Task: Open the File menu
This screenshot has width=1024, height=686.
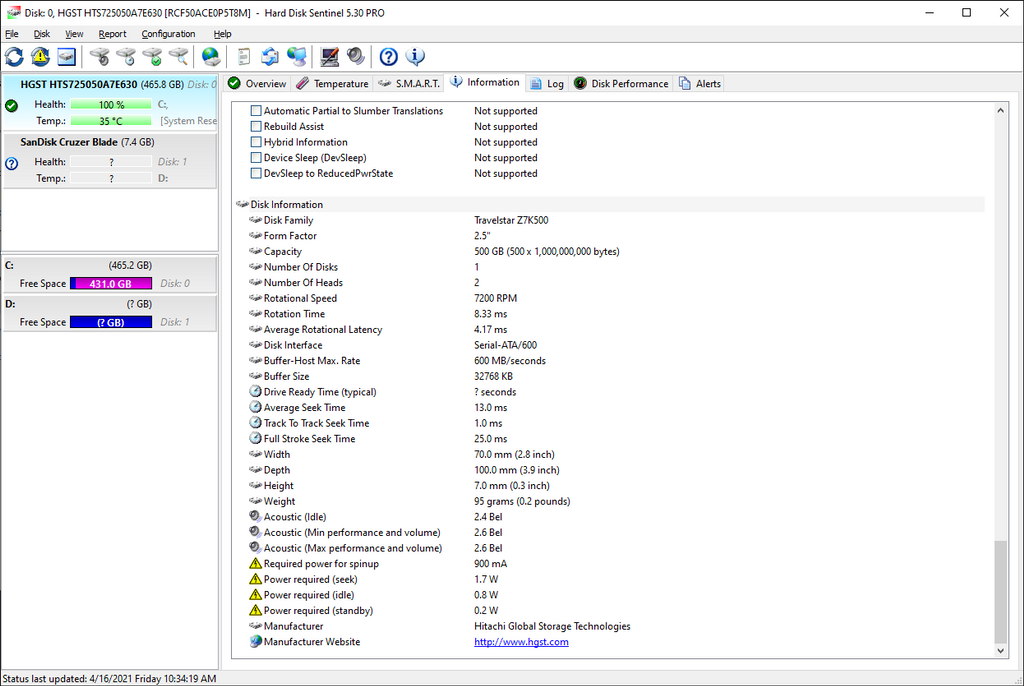Action: (x=12, y=34)
